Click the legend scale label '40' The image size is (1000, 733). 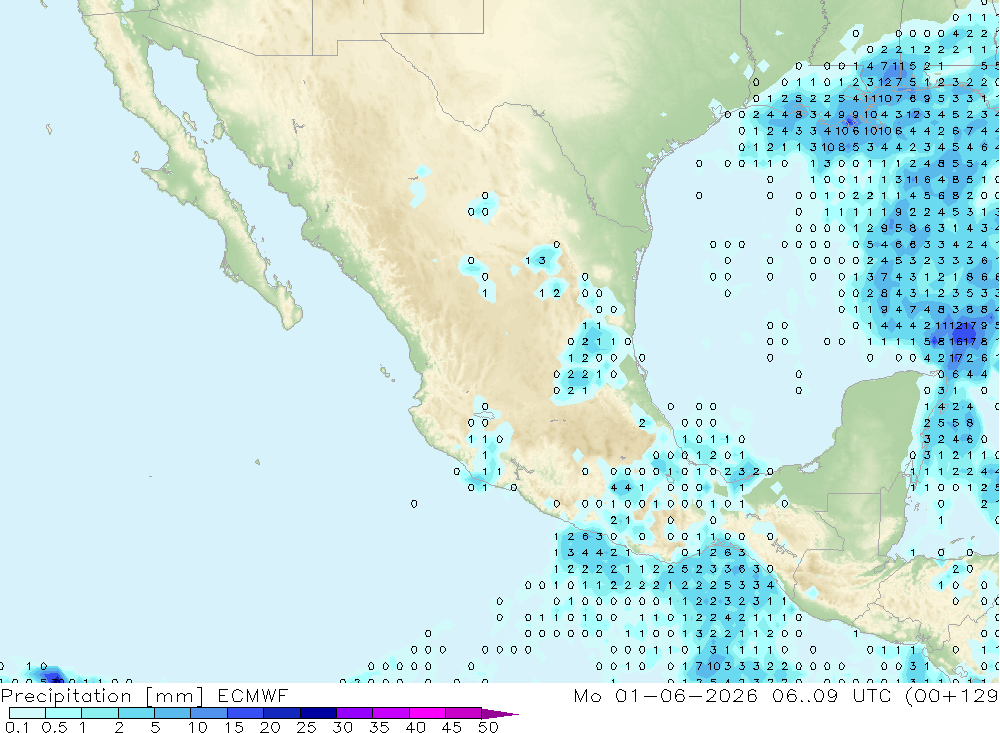[416, 727]
